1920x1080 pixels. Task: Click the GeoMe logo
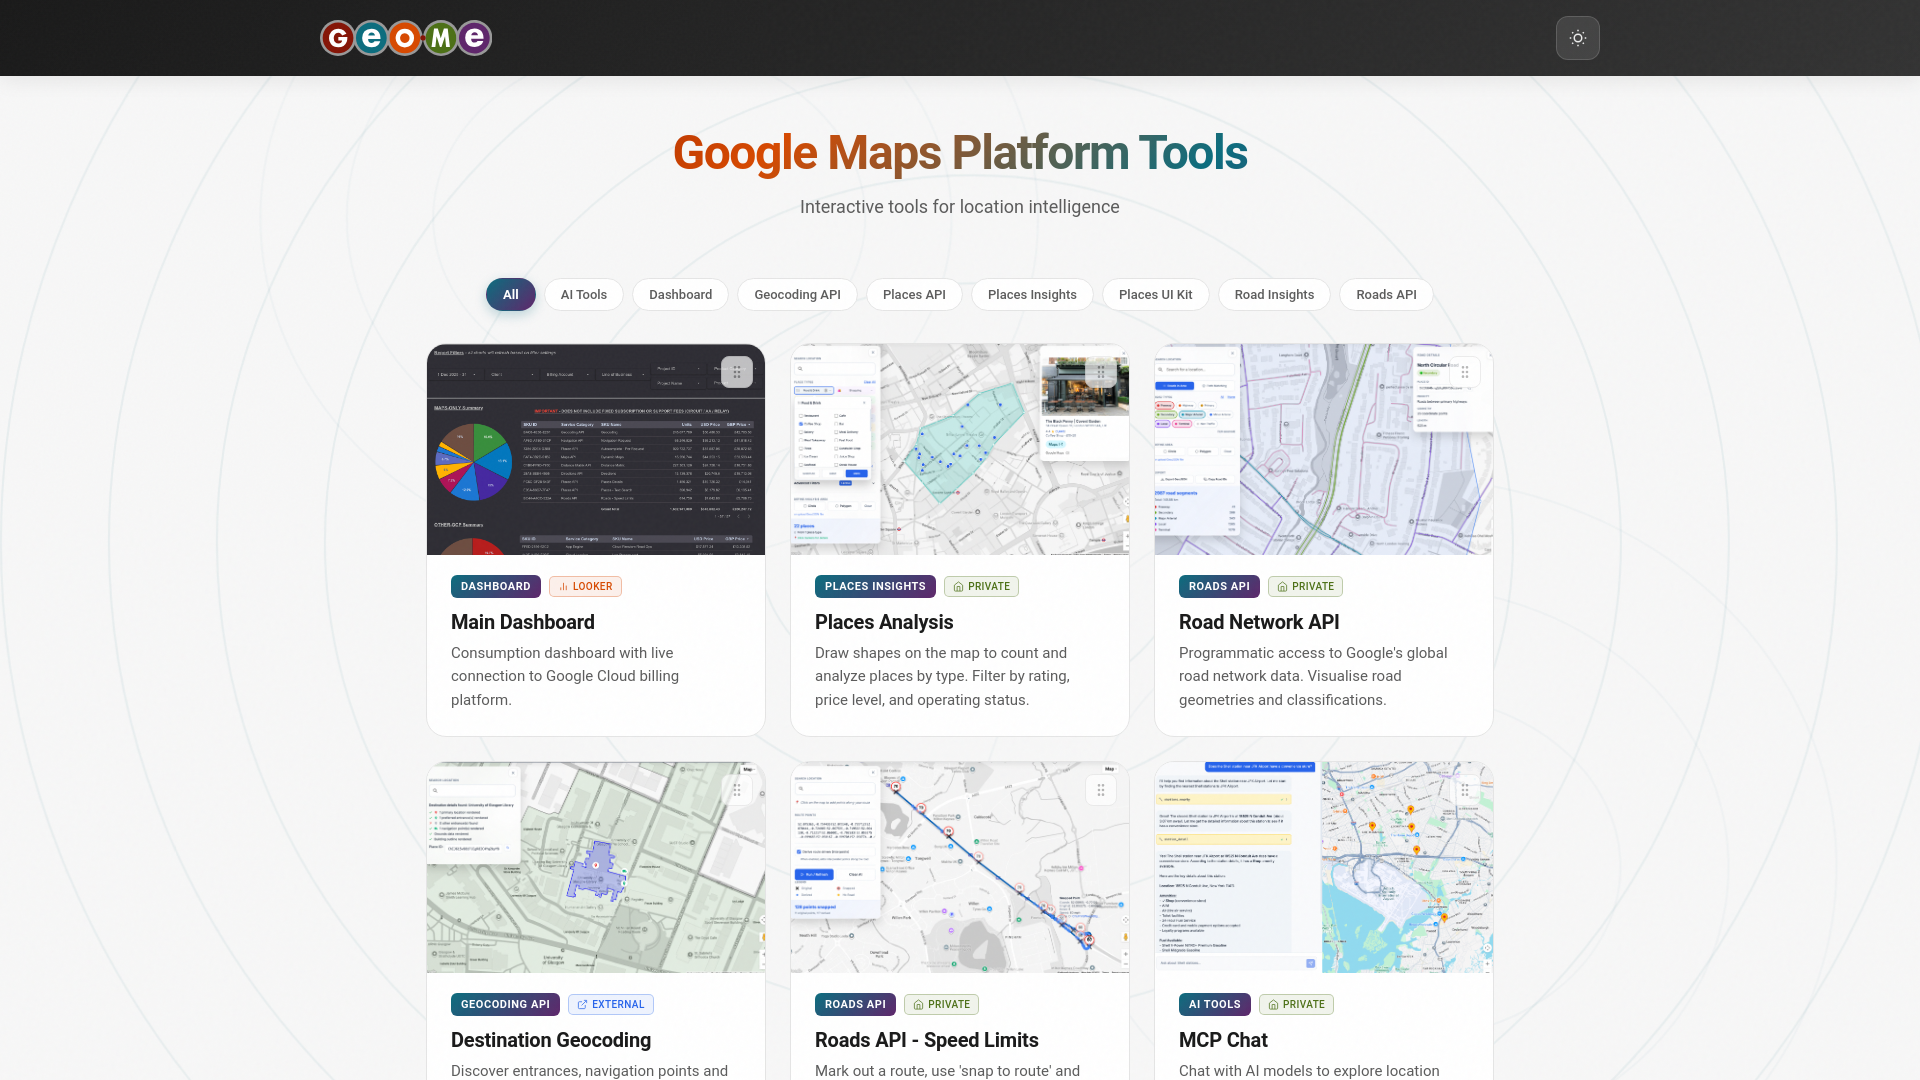click(x=406, y=38)
